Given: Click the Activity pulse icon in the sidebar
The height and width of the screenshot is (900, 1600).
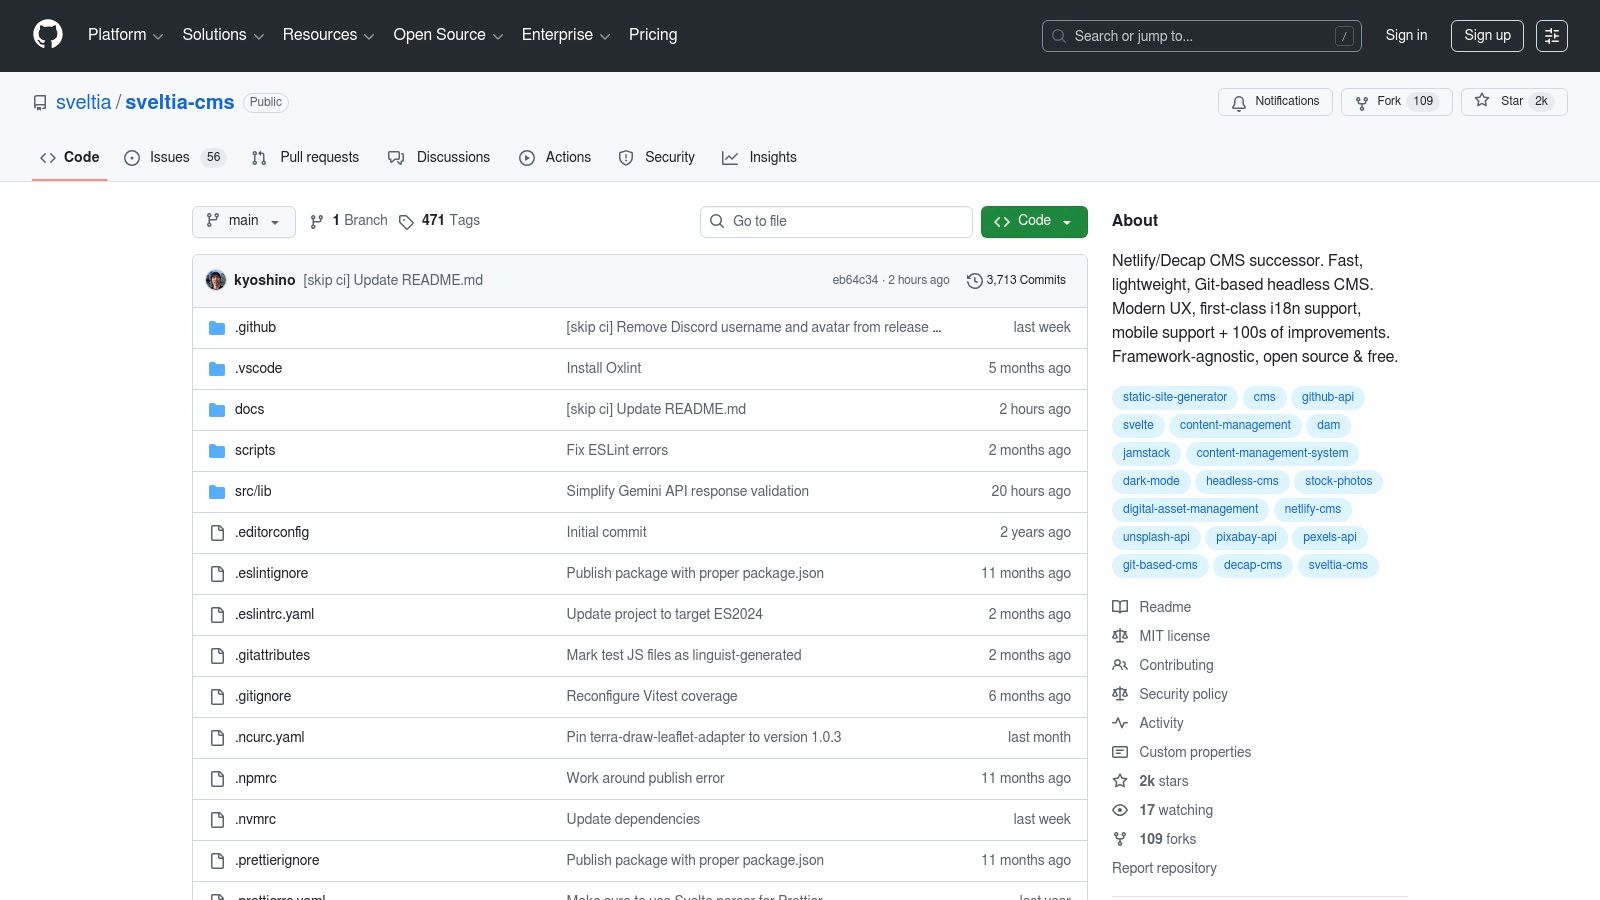Looking at the screenshot, I should [1121, 723].
